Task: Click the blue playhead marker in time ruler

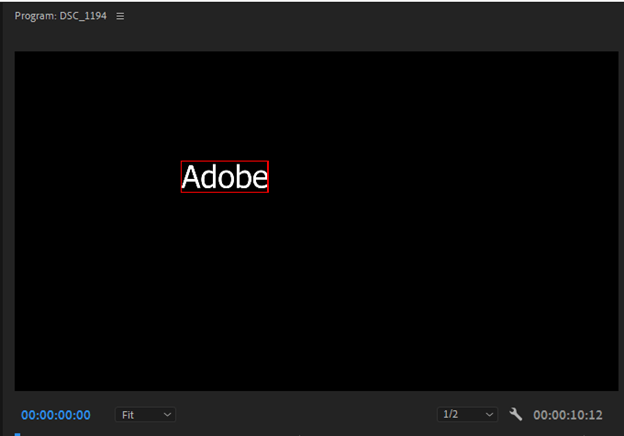Action: click(18, 434)
